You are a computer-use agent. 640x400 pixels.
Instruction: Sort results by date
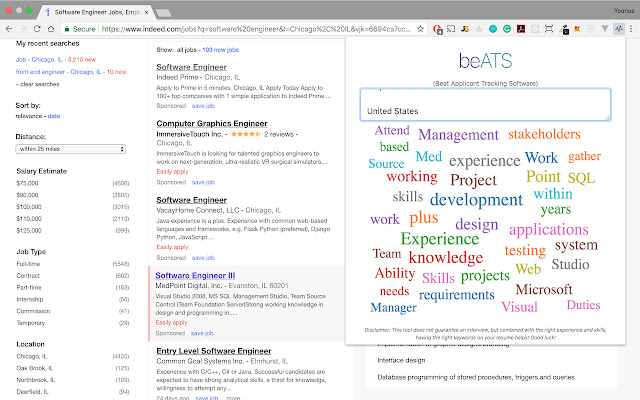point(54,116)
